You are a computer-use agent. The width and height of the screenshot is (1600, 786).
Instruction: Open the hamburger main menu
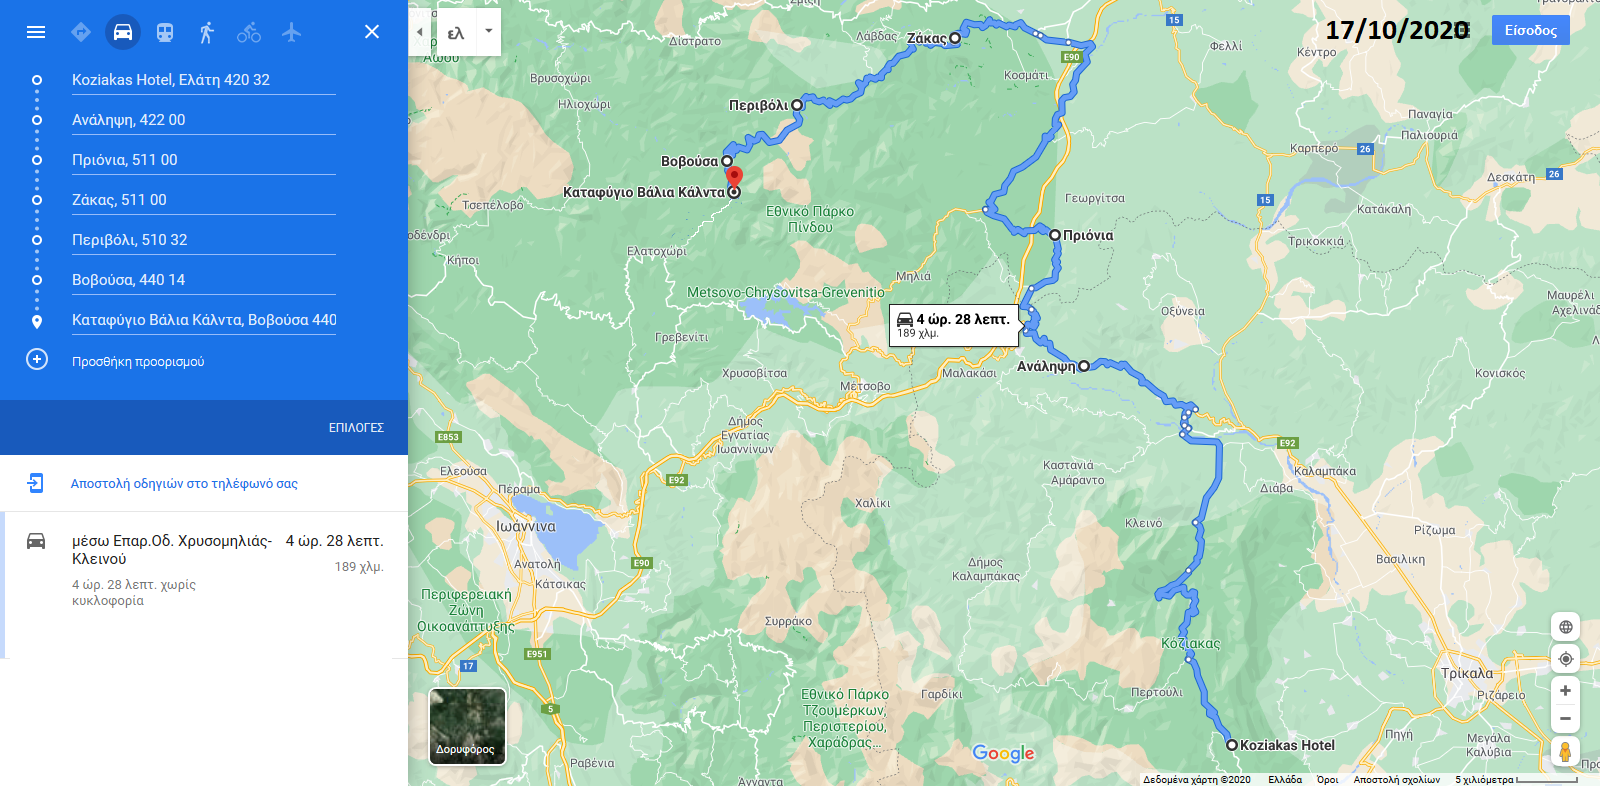[36, 32]
